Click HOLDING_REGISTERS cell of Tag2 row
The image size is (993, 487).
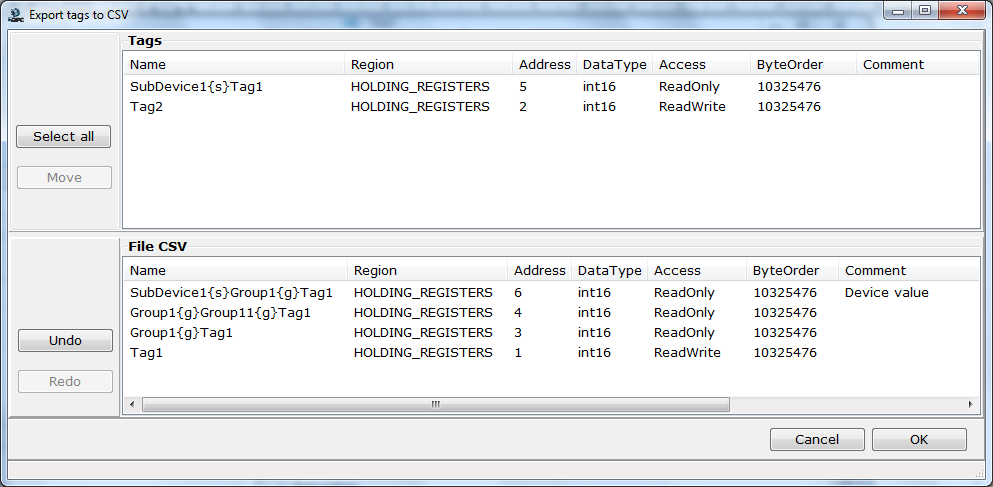pos(421,107)
